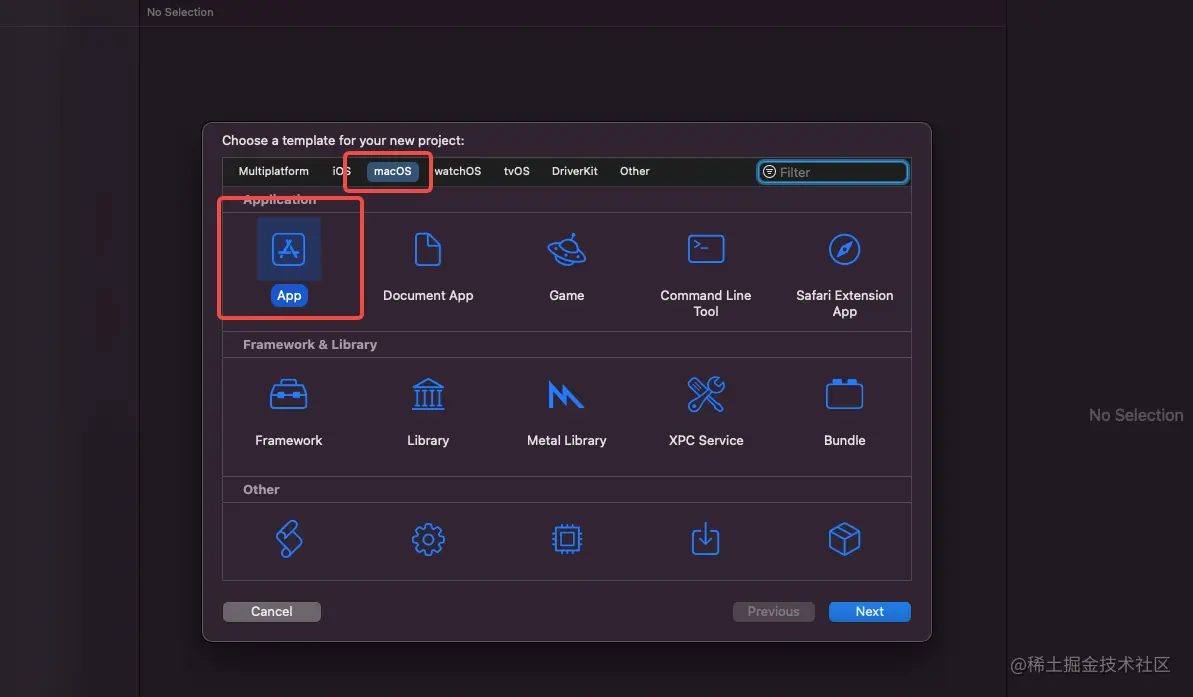Pick the Command Line Tool template
This screenshot has height=697, width=1193.
point(705,250)
